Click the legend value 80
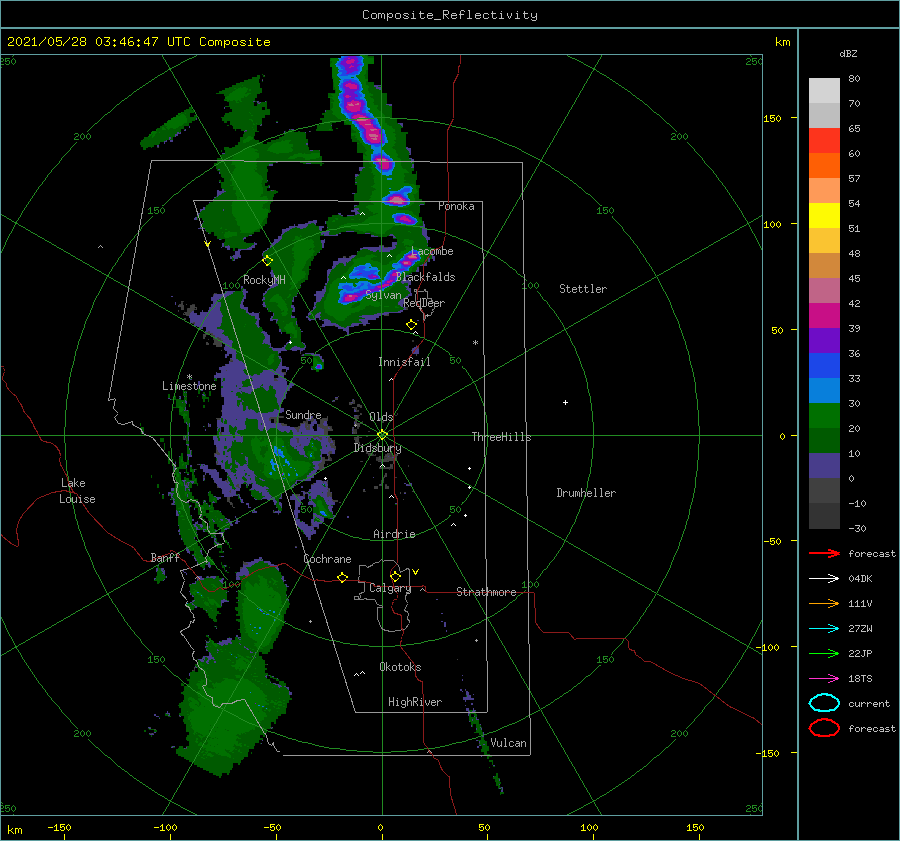This screenshot has height=841, width=900. coord(854,79)
